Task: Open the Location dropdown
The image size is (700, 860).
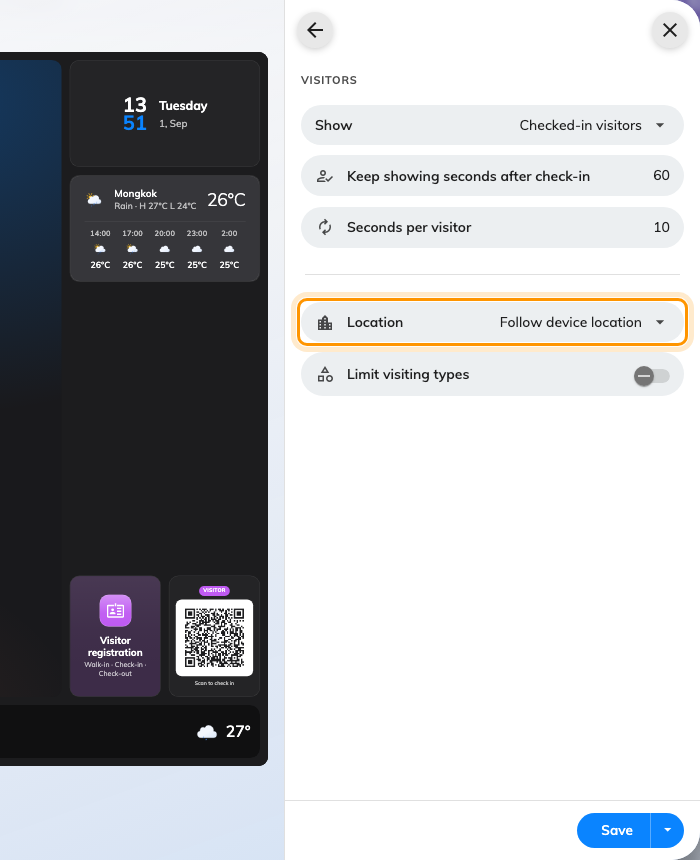Action: pos(492,322)
